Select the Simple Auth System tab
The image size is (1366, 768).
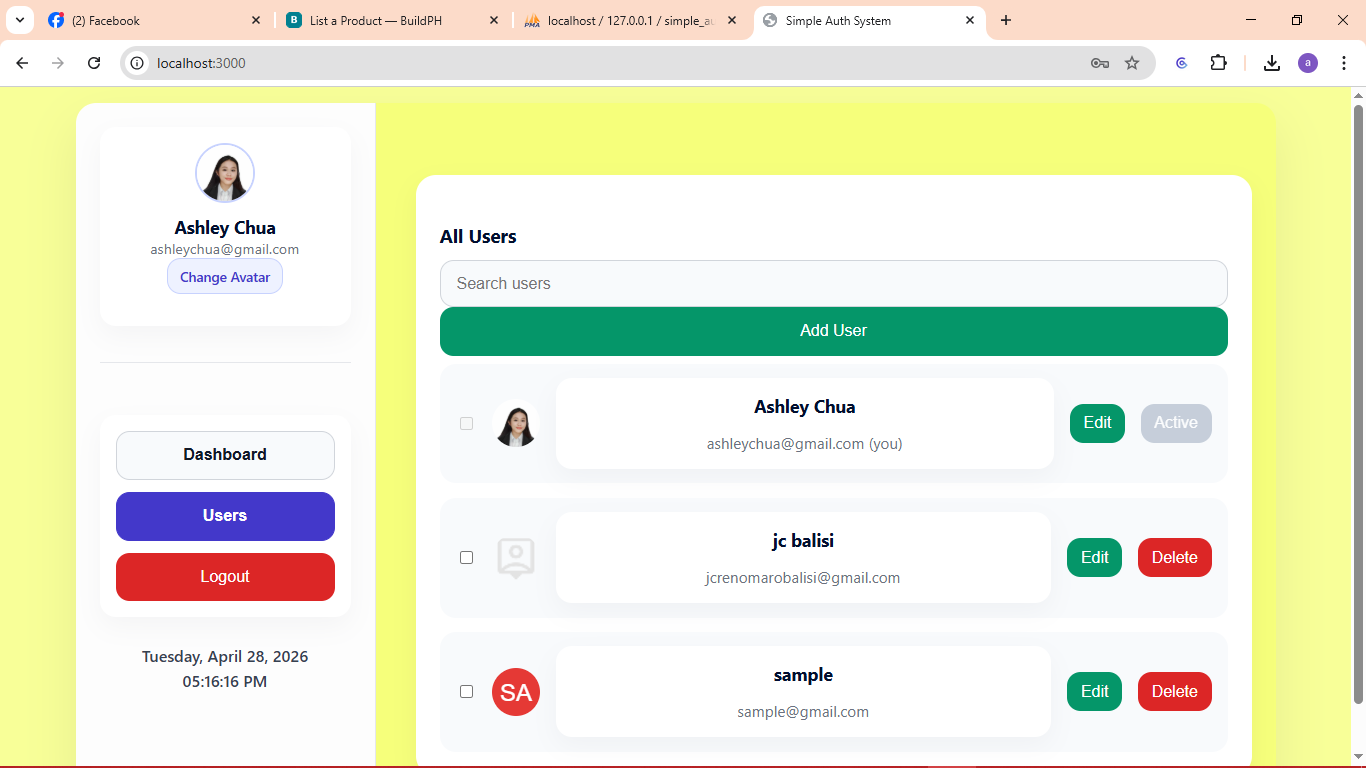pos(869,20)
